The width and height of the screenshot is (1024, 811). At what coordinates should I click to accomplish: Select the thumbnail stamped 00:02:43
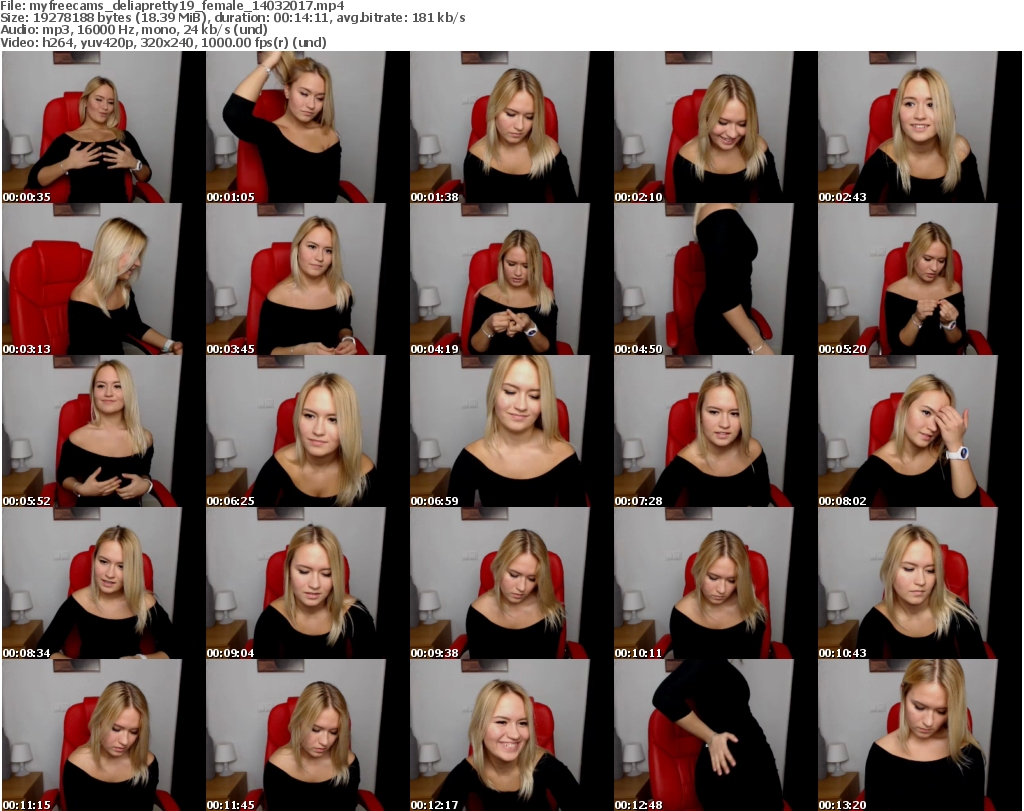click(920, 127)
